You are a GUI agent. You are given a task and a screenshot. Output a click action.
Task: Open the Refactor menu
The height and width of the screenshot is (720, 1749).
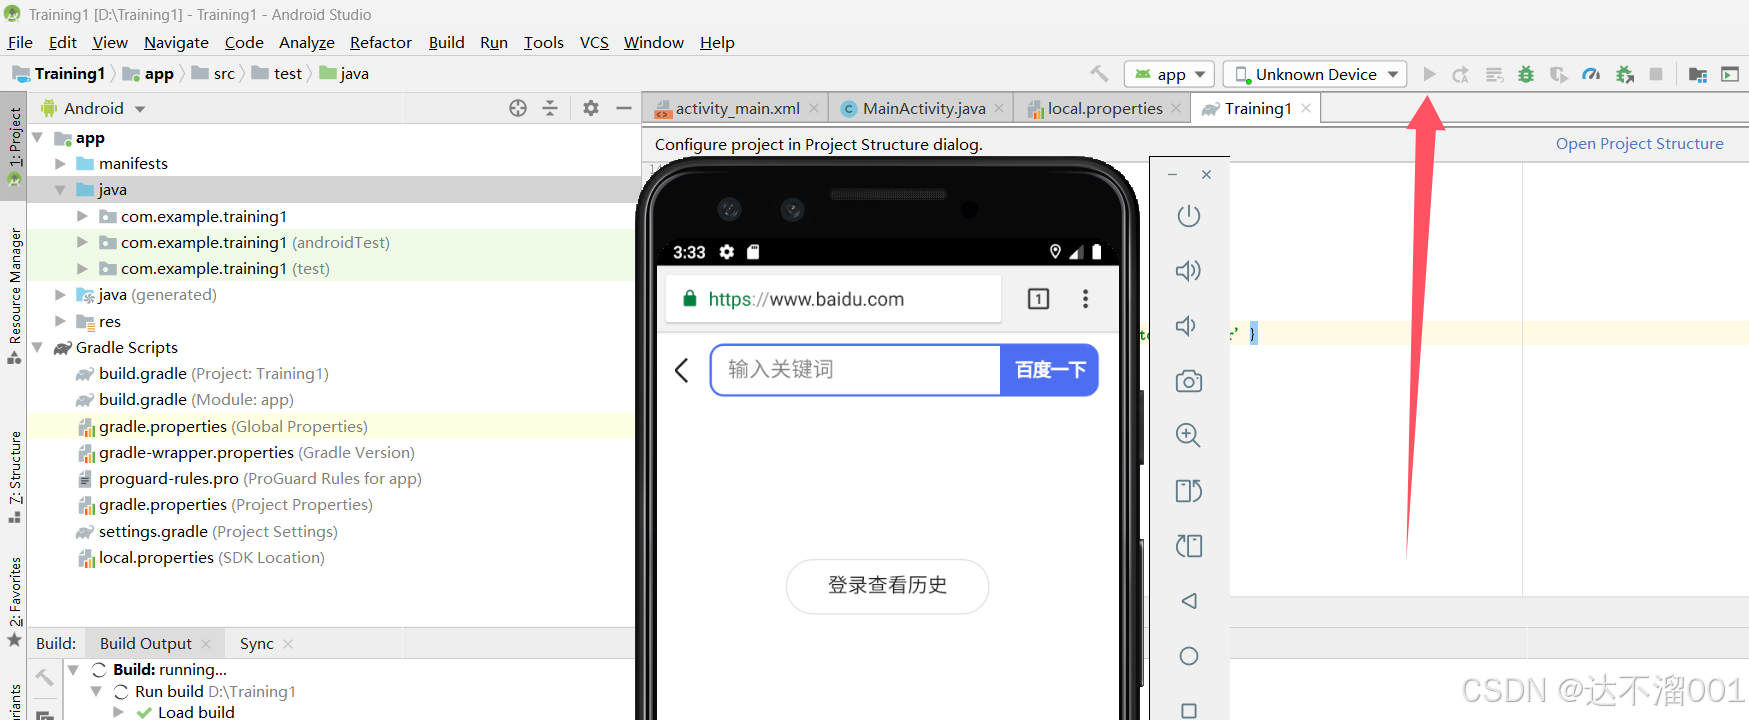(381, 42)
